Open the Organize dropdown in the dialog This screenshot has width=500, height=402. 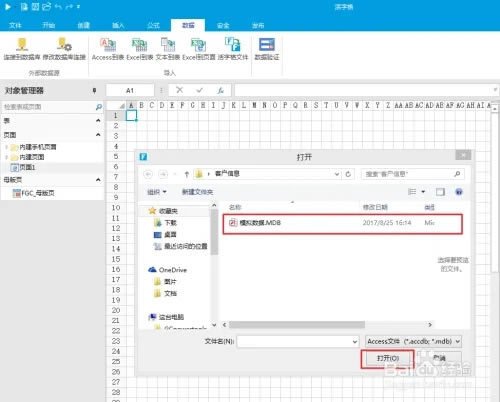[157, 192]
